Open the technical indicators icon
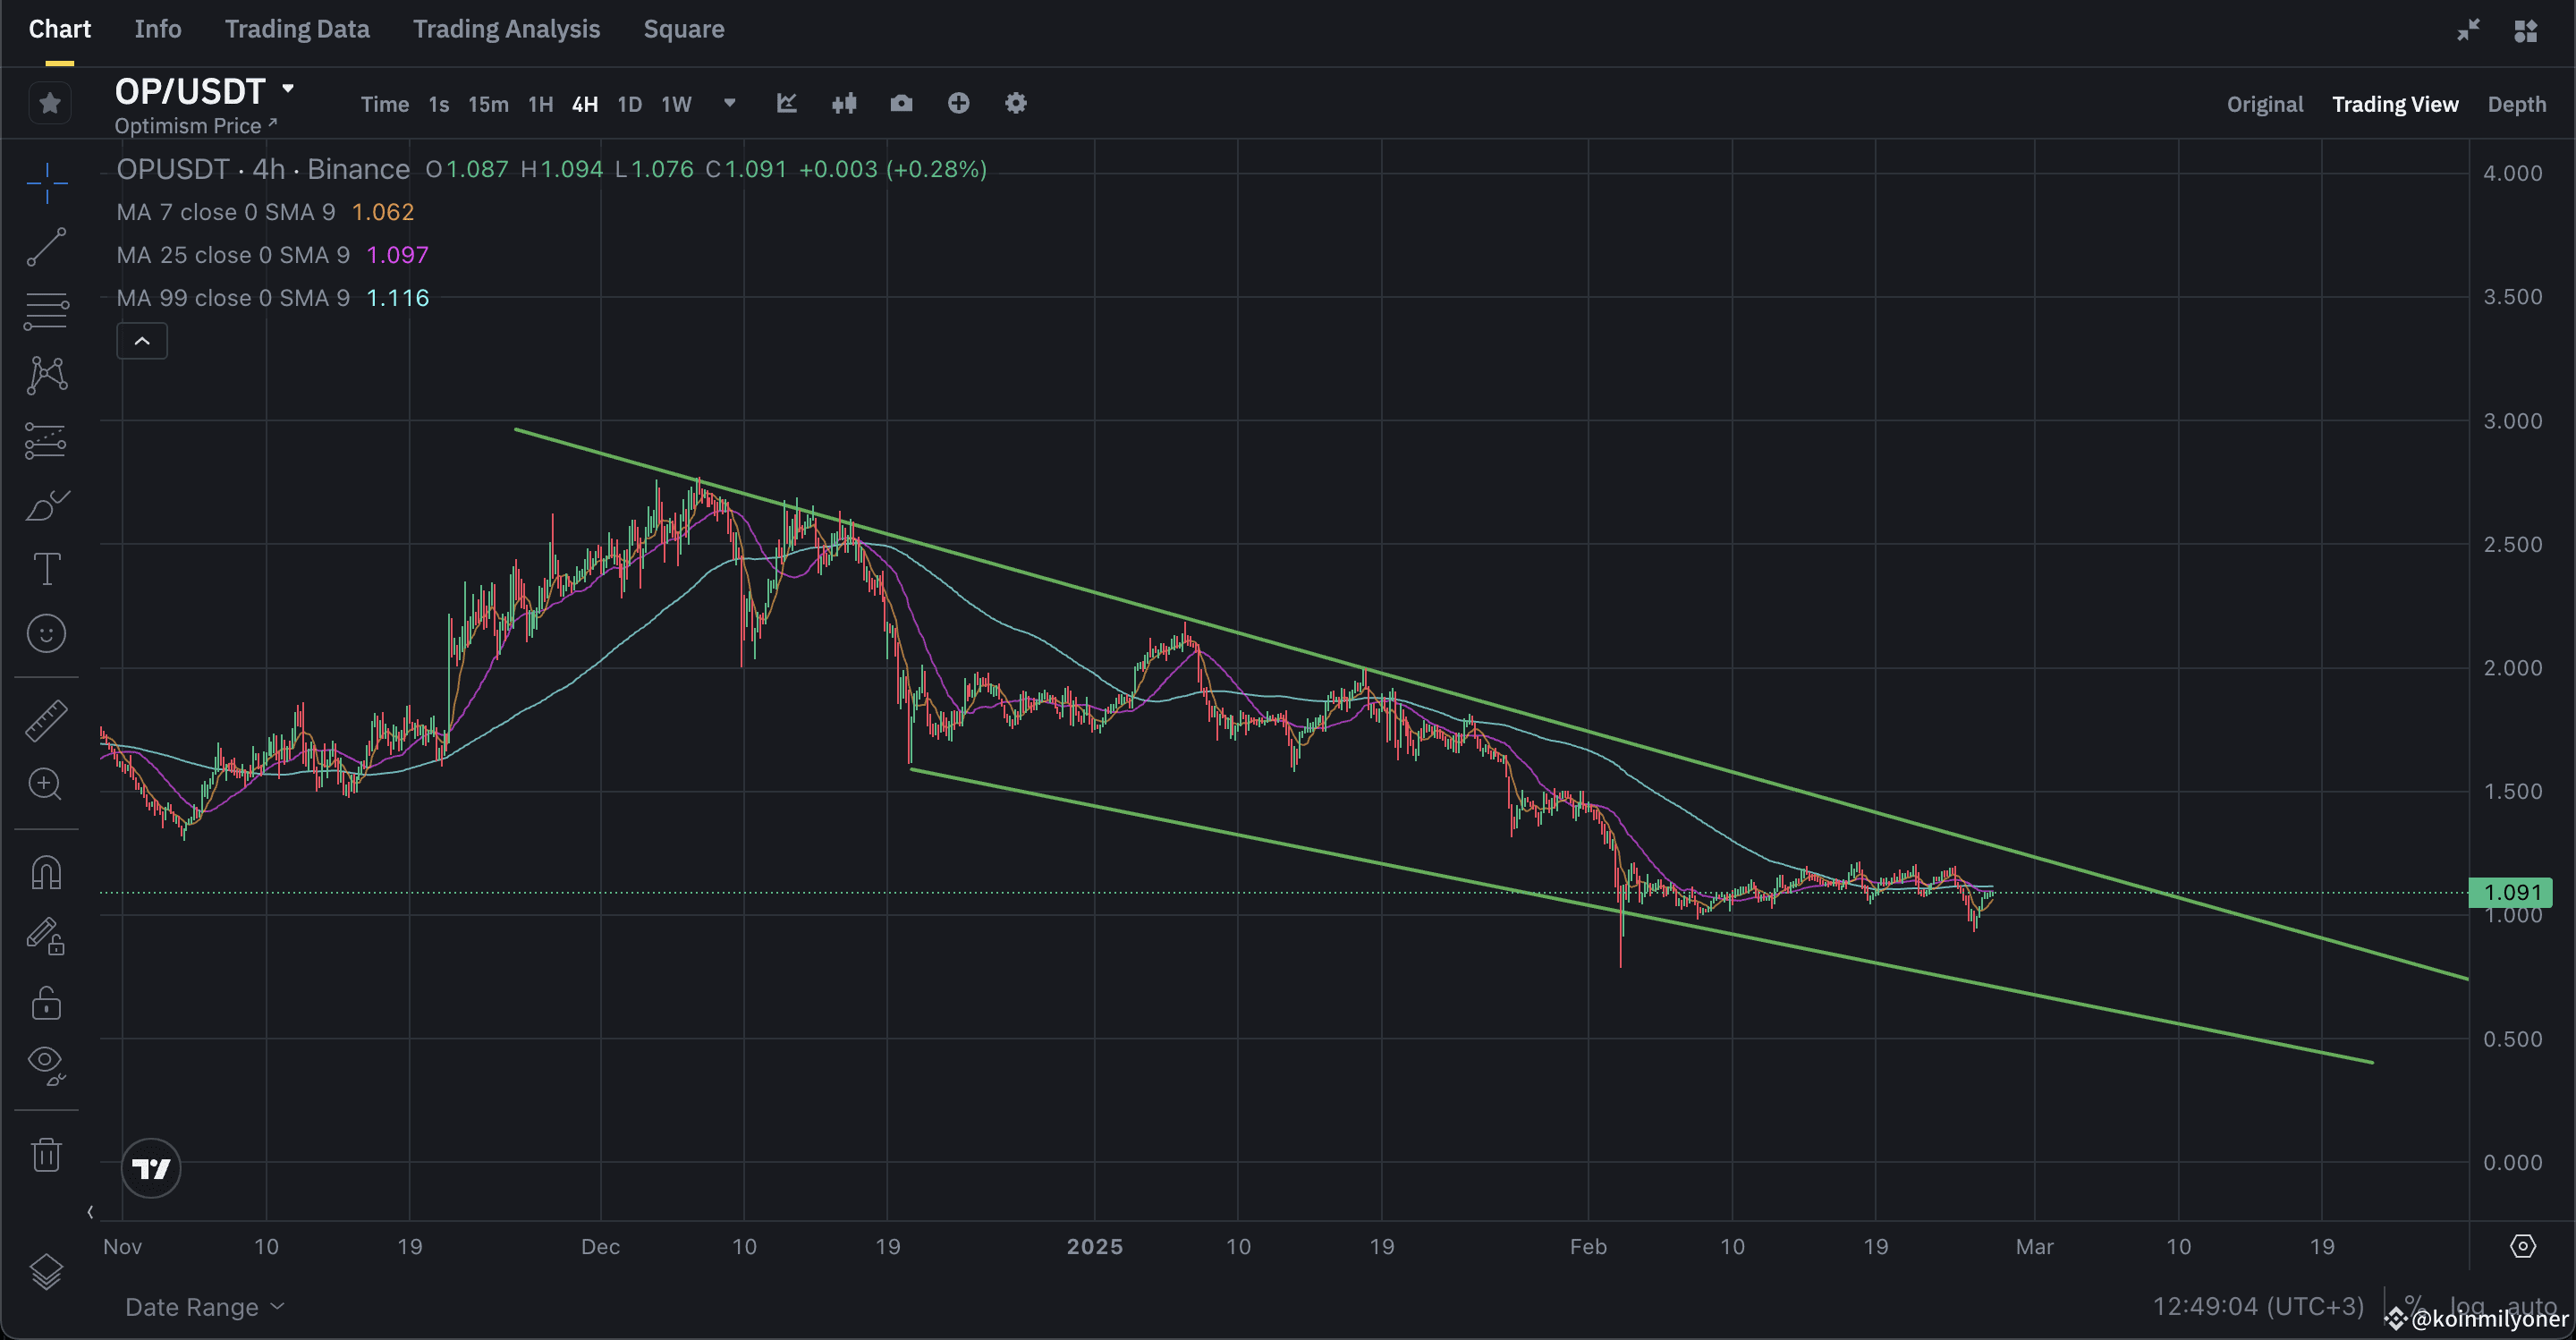Viewport: 2576px width, 1340px height. point(787,104)
